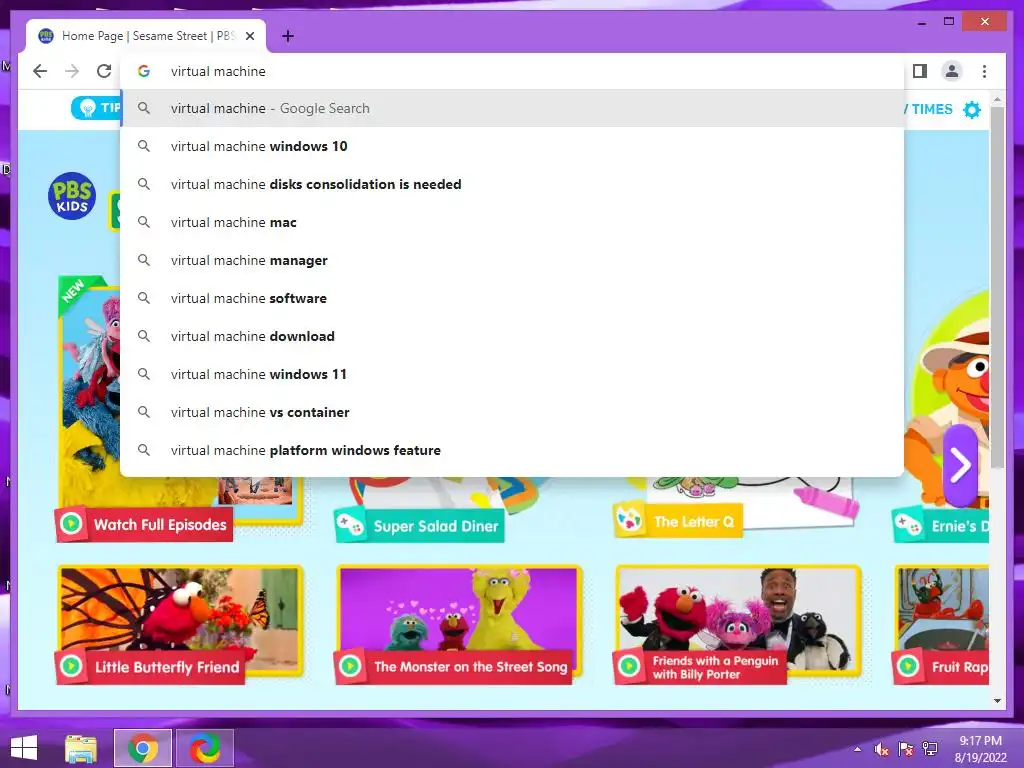Click play icon on Friends with a Penguin
This screenshot has width=1024, height=768.
[x=629, y=666]
